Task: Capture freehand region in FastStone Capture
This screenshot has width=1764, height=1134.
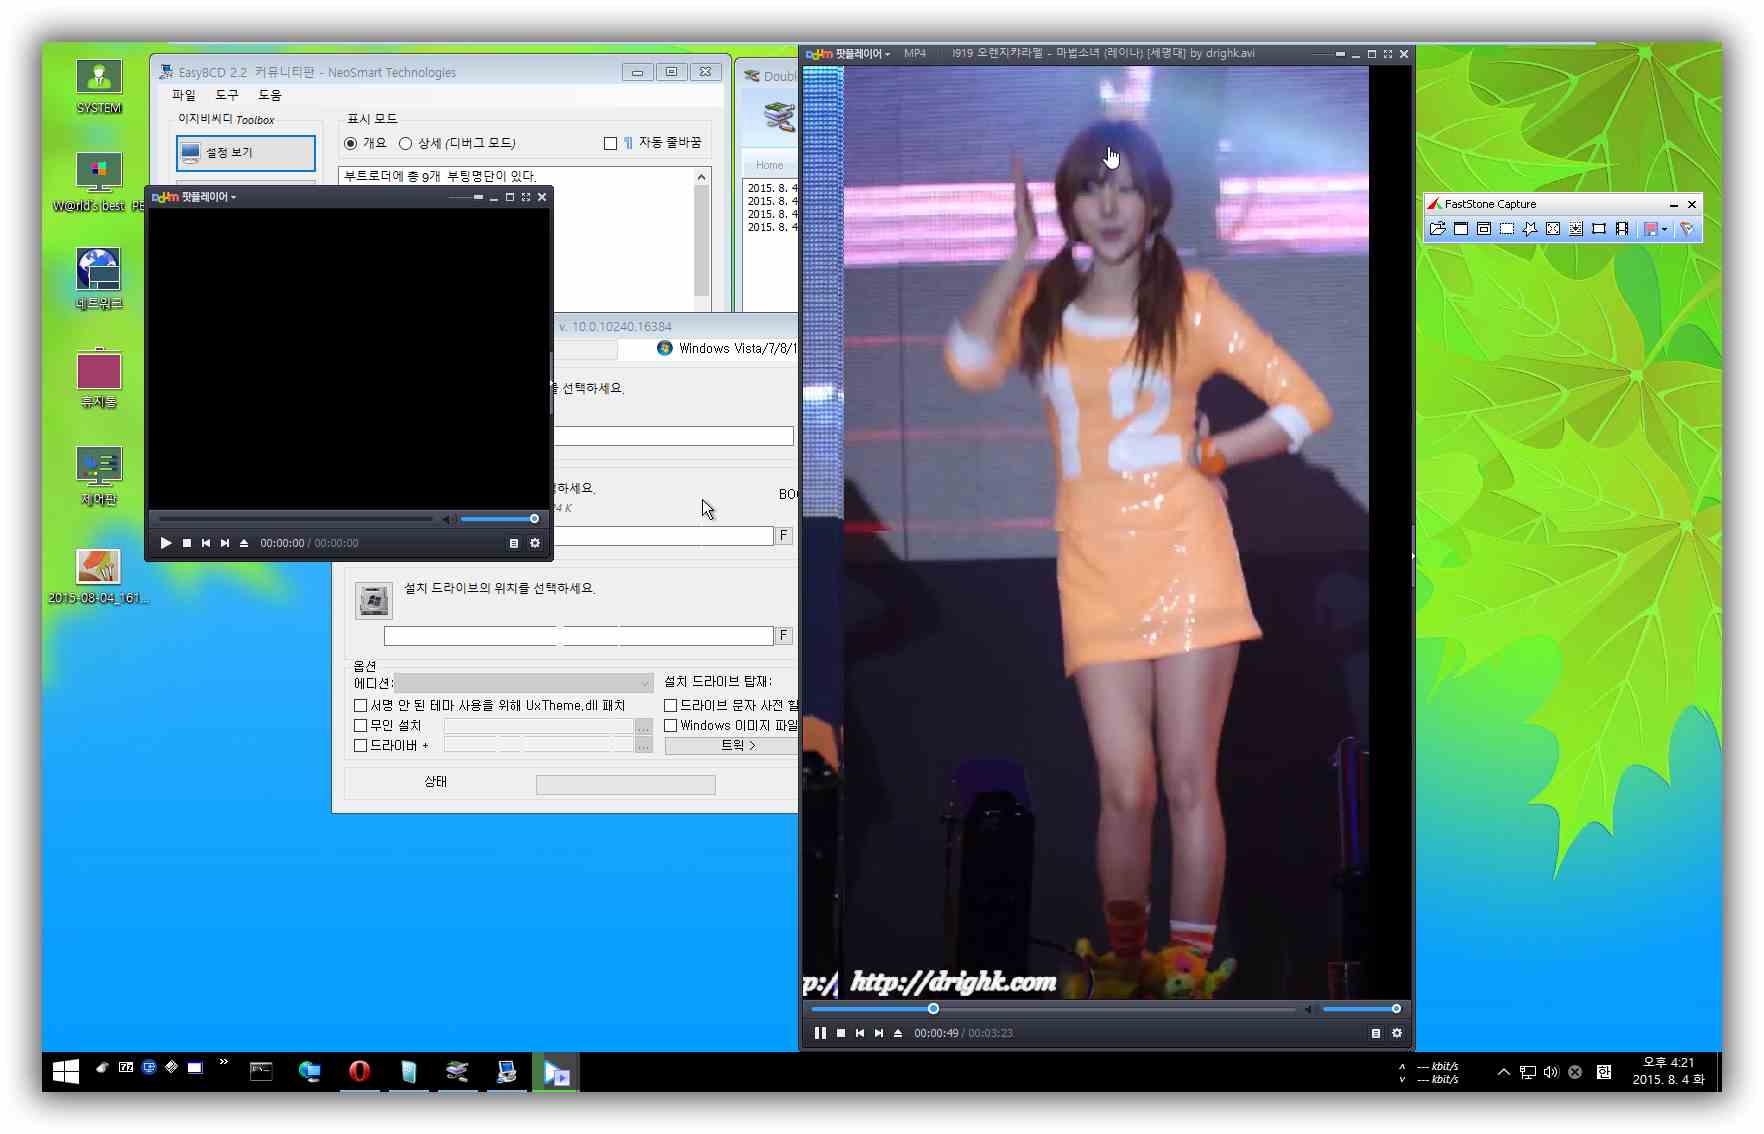Action: tap(1530, 229)
